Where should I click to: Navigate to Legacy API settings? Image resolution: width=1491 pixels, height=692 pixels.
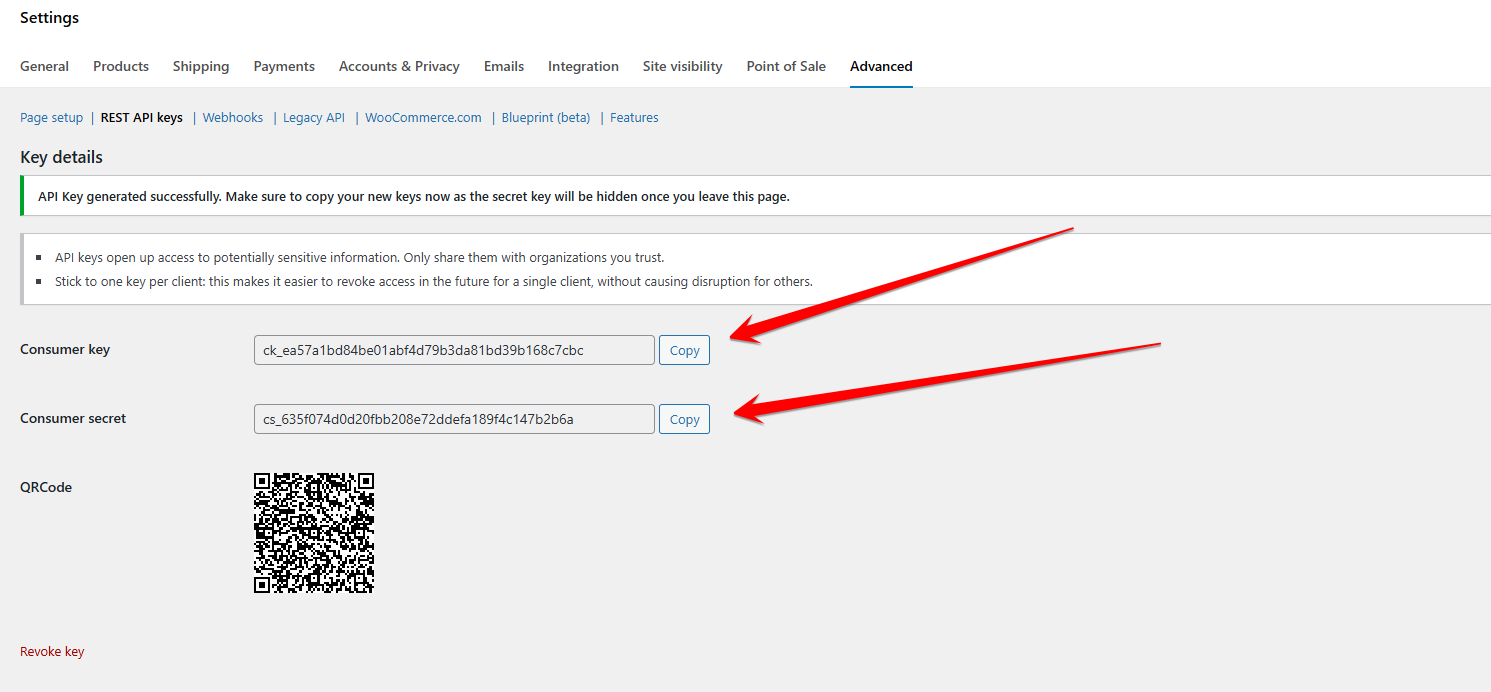point(313,117)
